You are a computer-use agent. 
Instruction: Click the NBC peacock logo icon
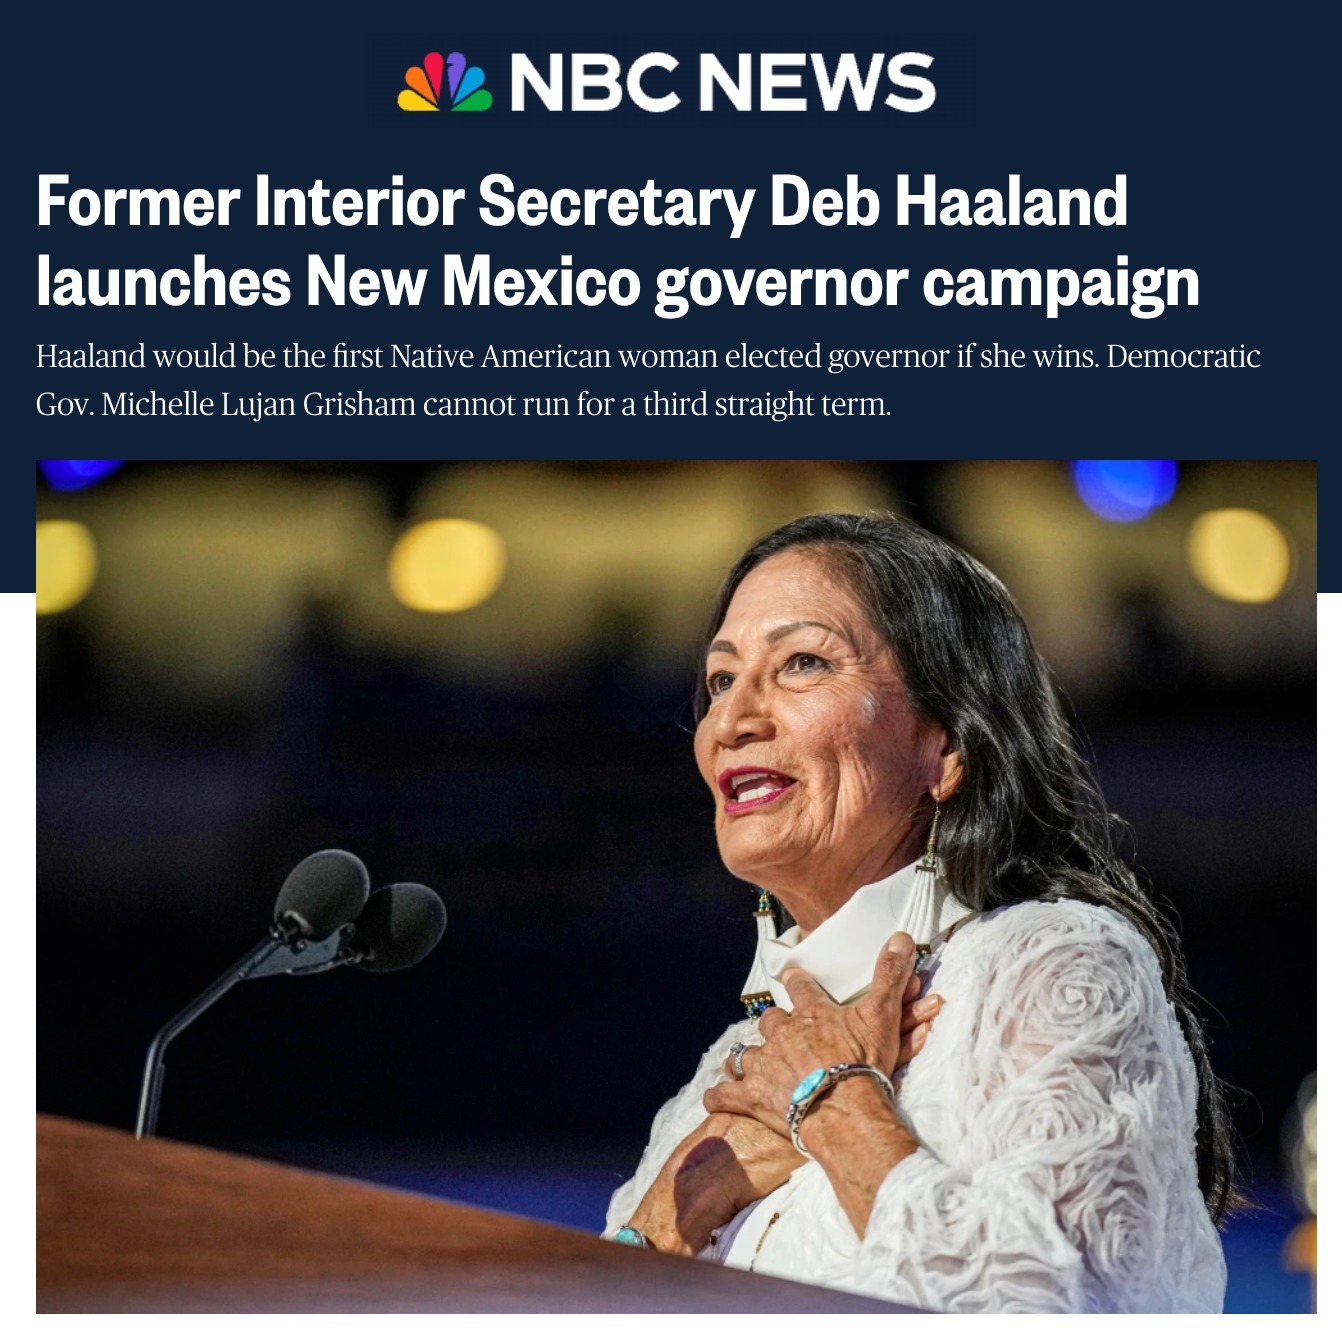[444, 82]
